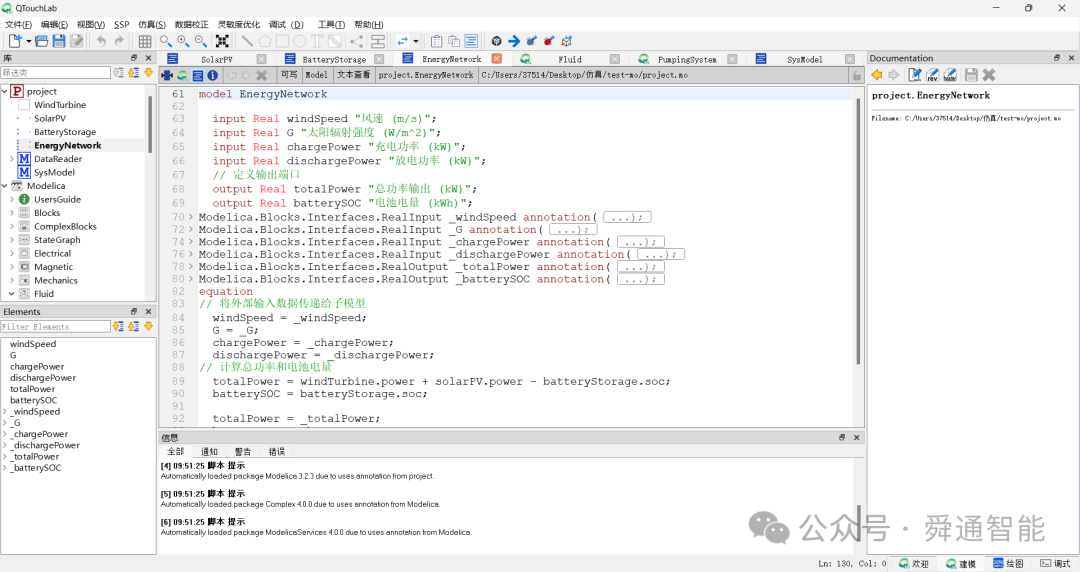This screenshot has height=572, width=1080.
Task: Click the animation simulate icon
Action: point(567,41)
